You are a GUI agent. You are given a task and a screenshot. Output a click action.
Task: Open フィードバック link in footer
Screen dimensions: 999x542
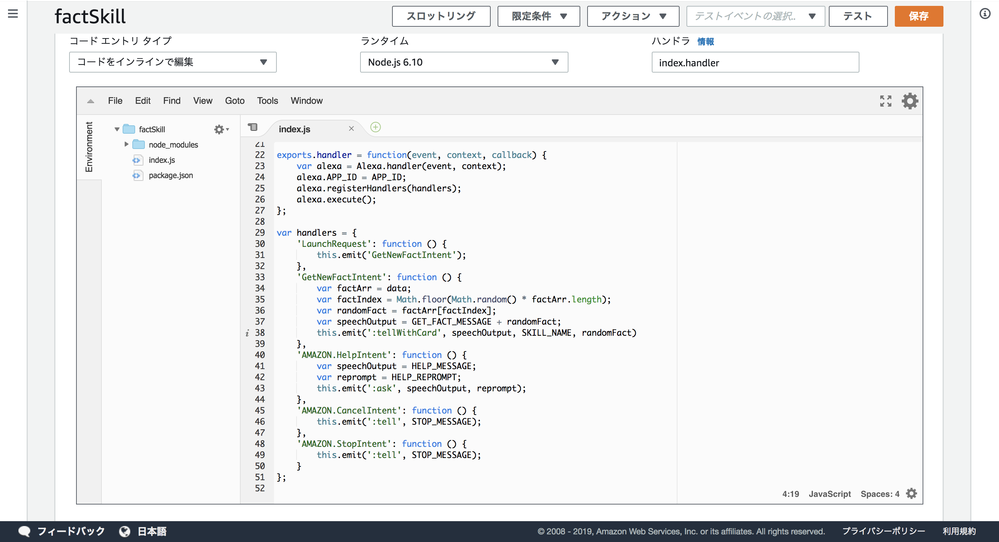point(71,531)
